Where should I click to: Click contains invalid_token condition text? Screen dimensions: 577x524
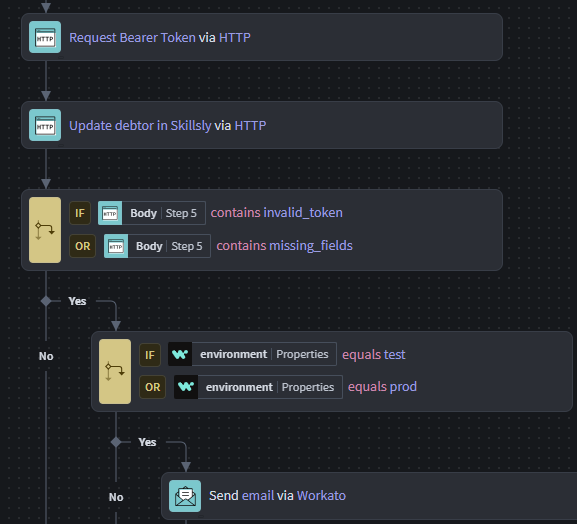click(x=276, y=213)
